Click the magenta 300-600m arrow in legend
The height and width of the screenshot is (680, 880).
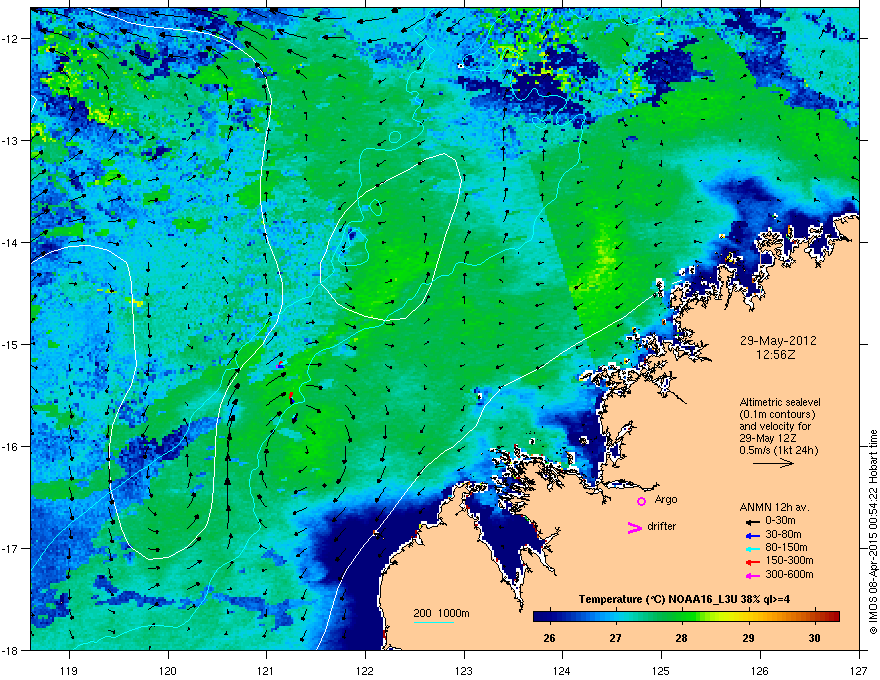[752, 575]
